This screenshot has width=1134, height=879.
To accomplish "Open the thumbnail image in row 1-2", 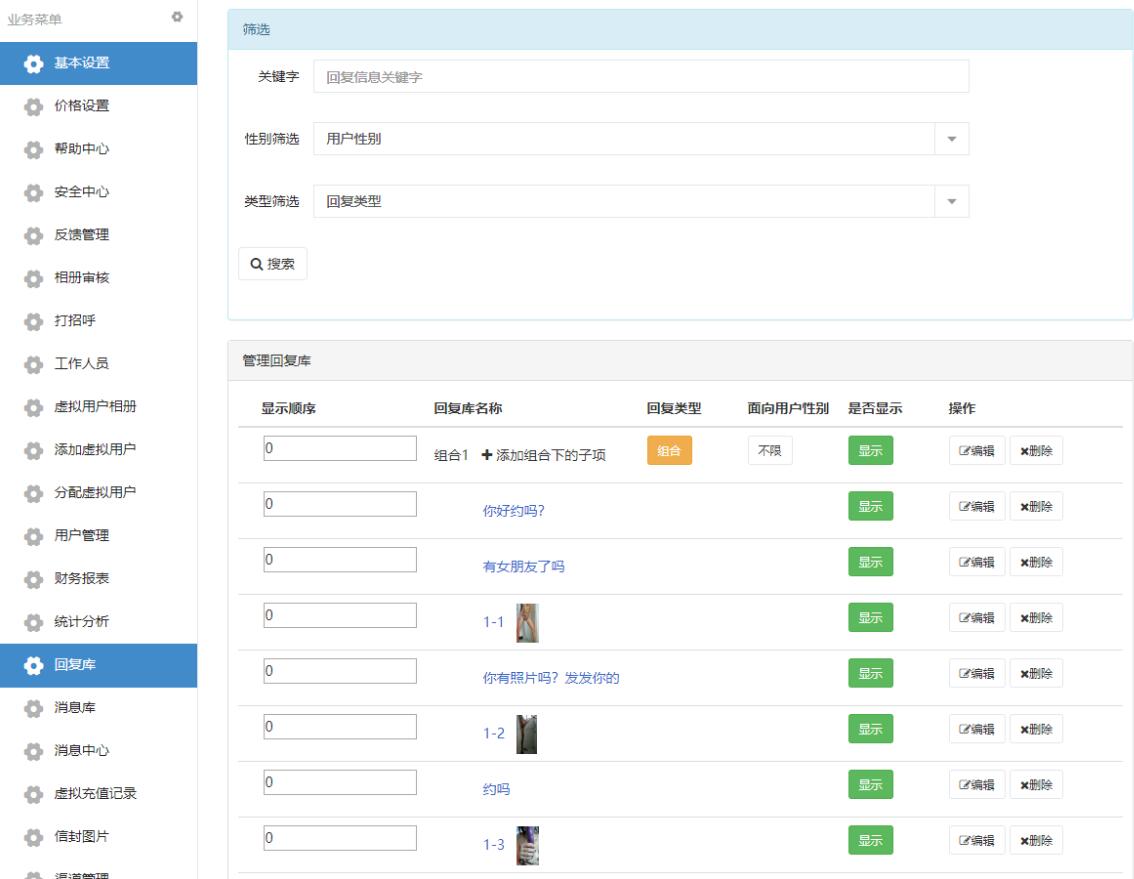I will pos(526,734).
